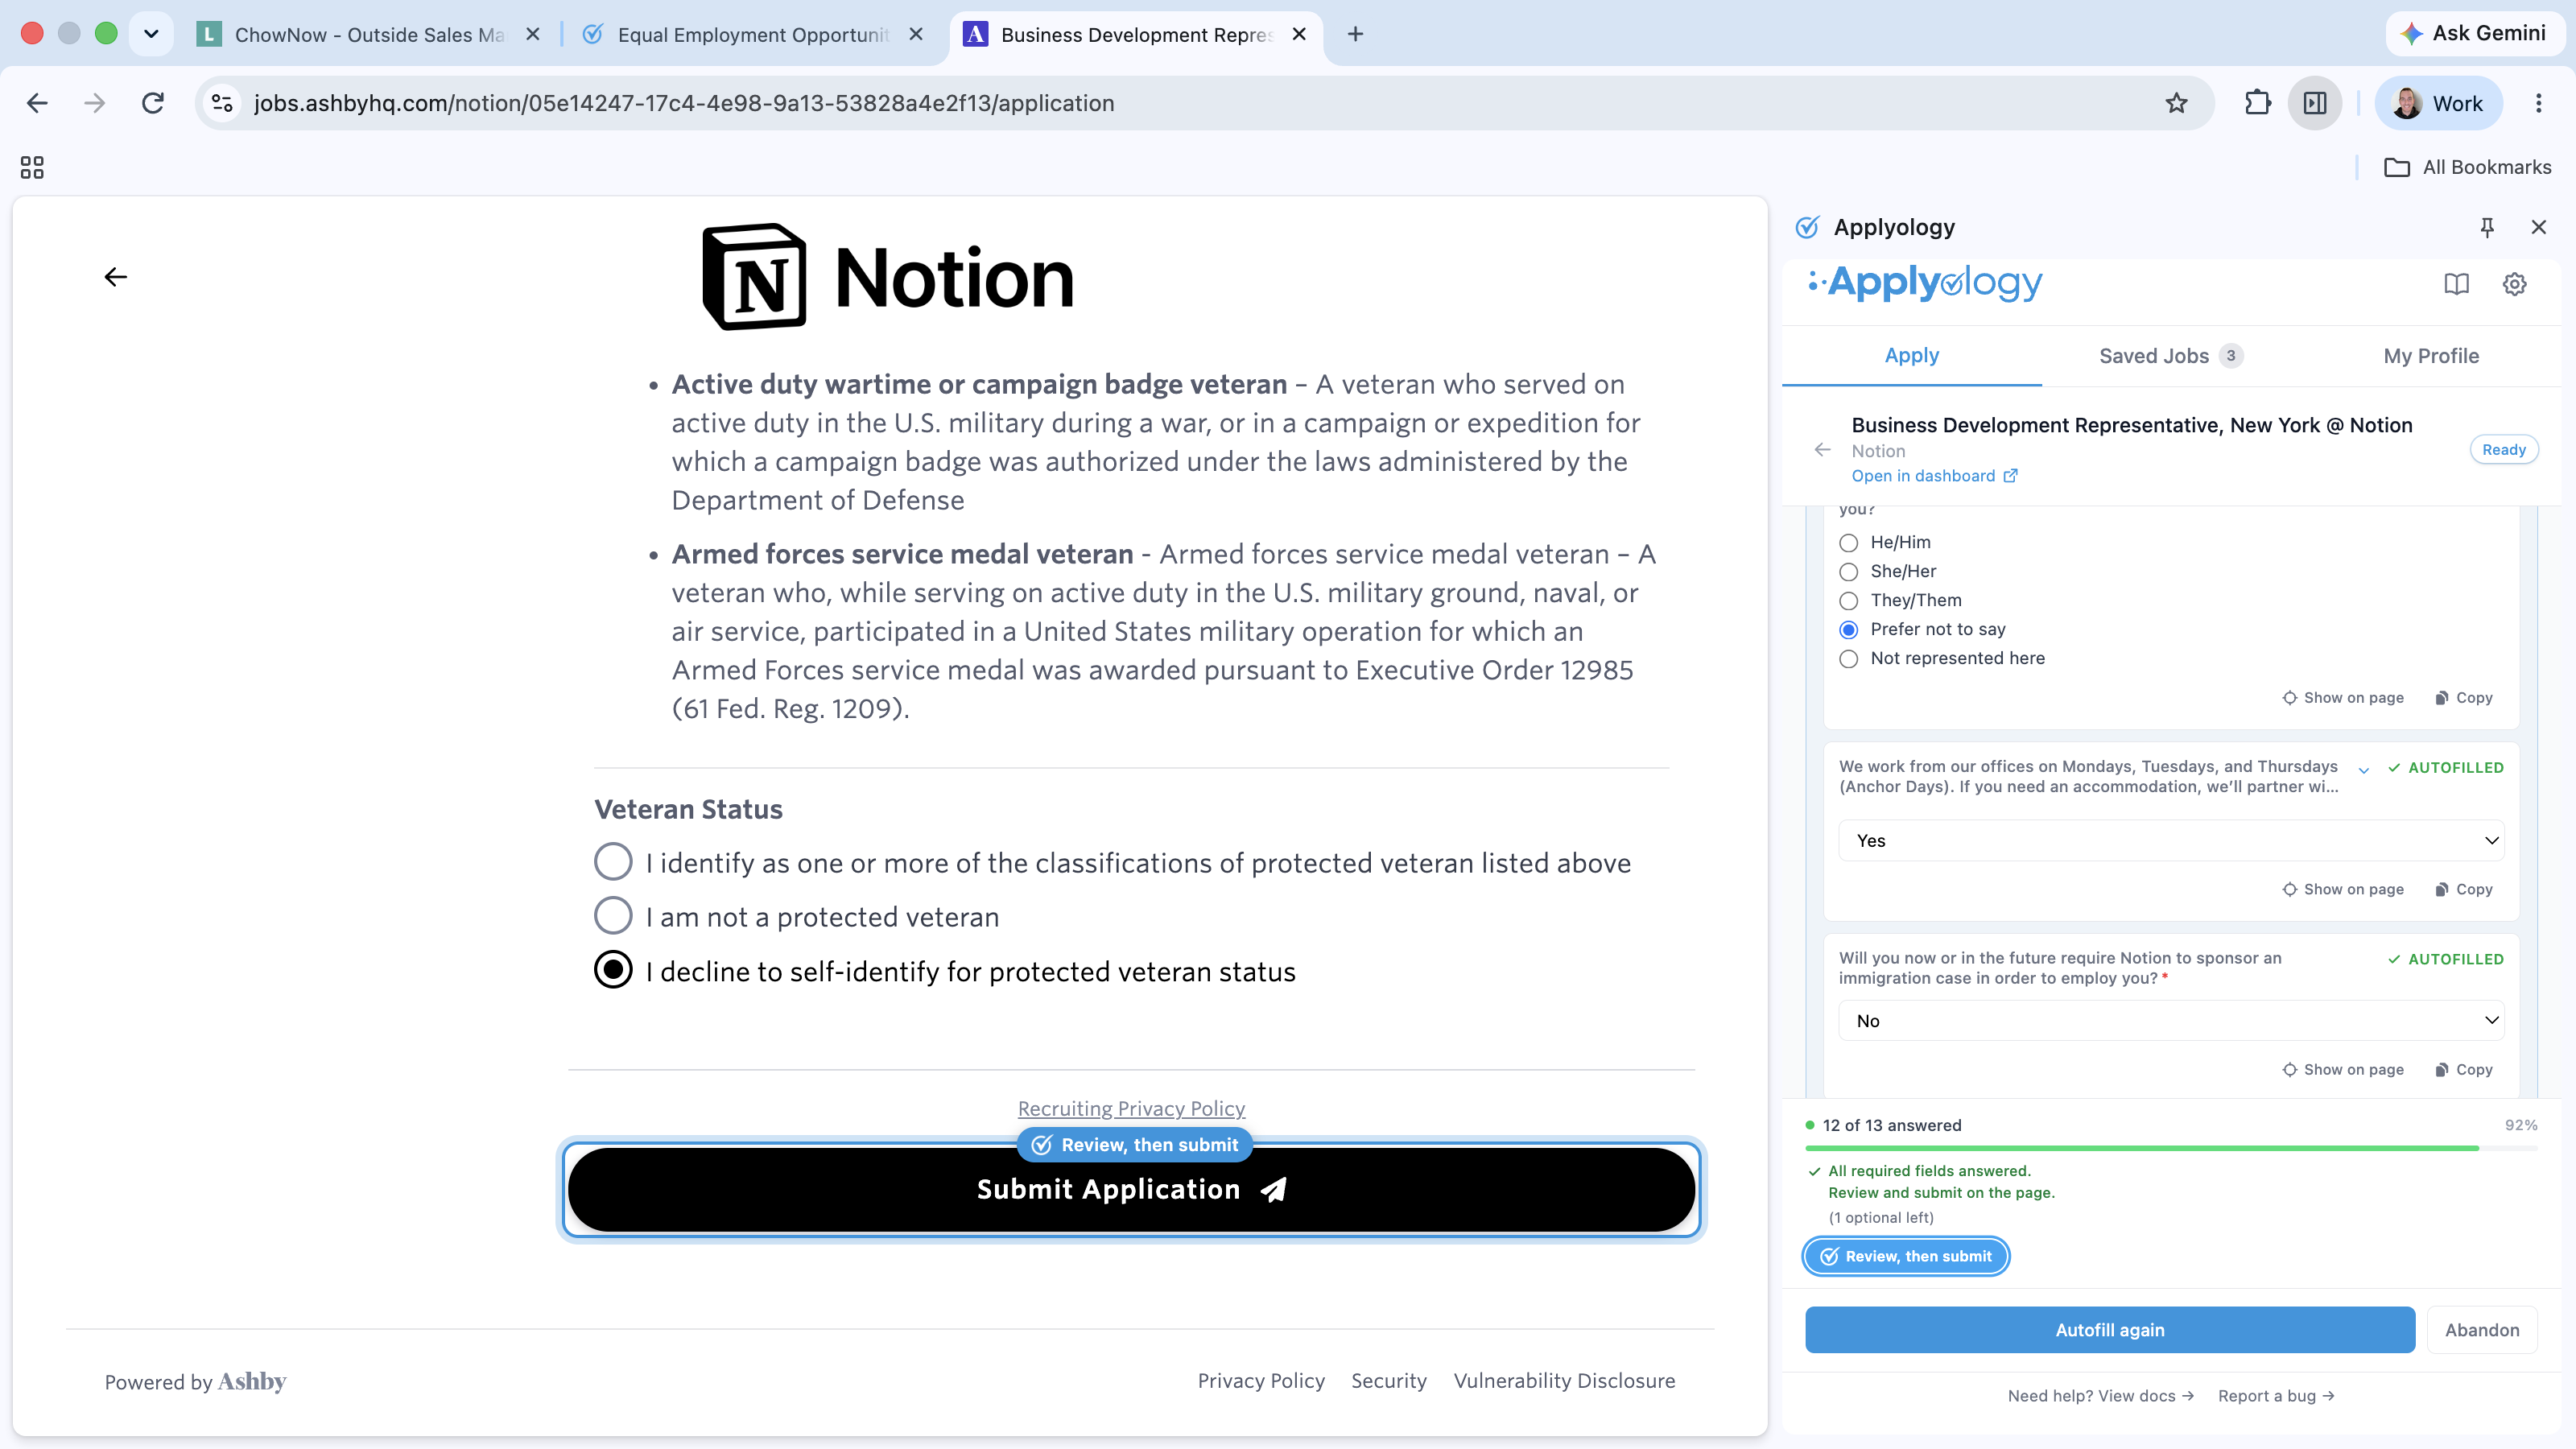Open the Recruiting Privacy Policy link
This screenshot has width=2576, height=1449.
point(1131,1108)
